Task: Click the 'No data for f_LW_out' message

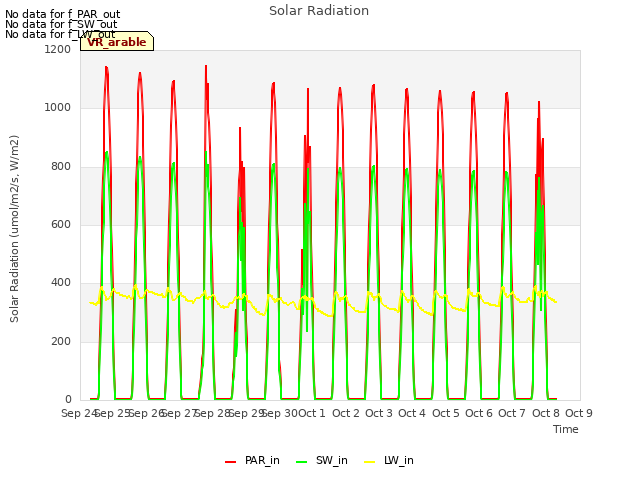Action: tap(60, 34)
